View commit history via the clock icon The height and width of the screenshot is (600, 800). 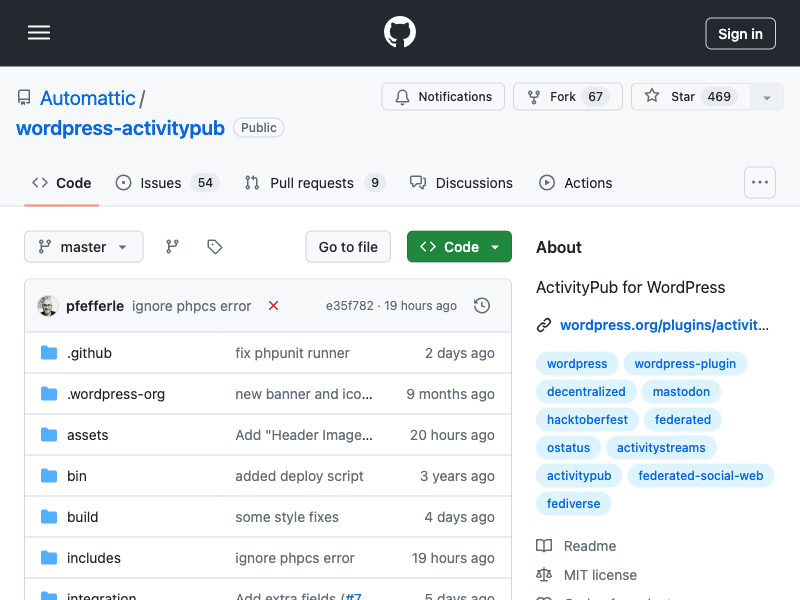[482, 306]
